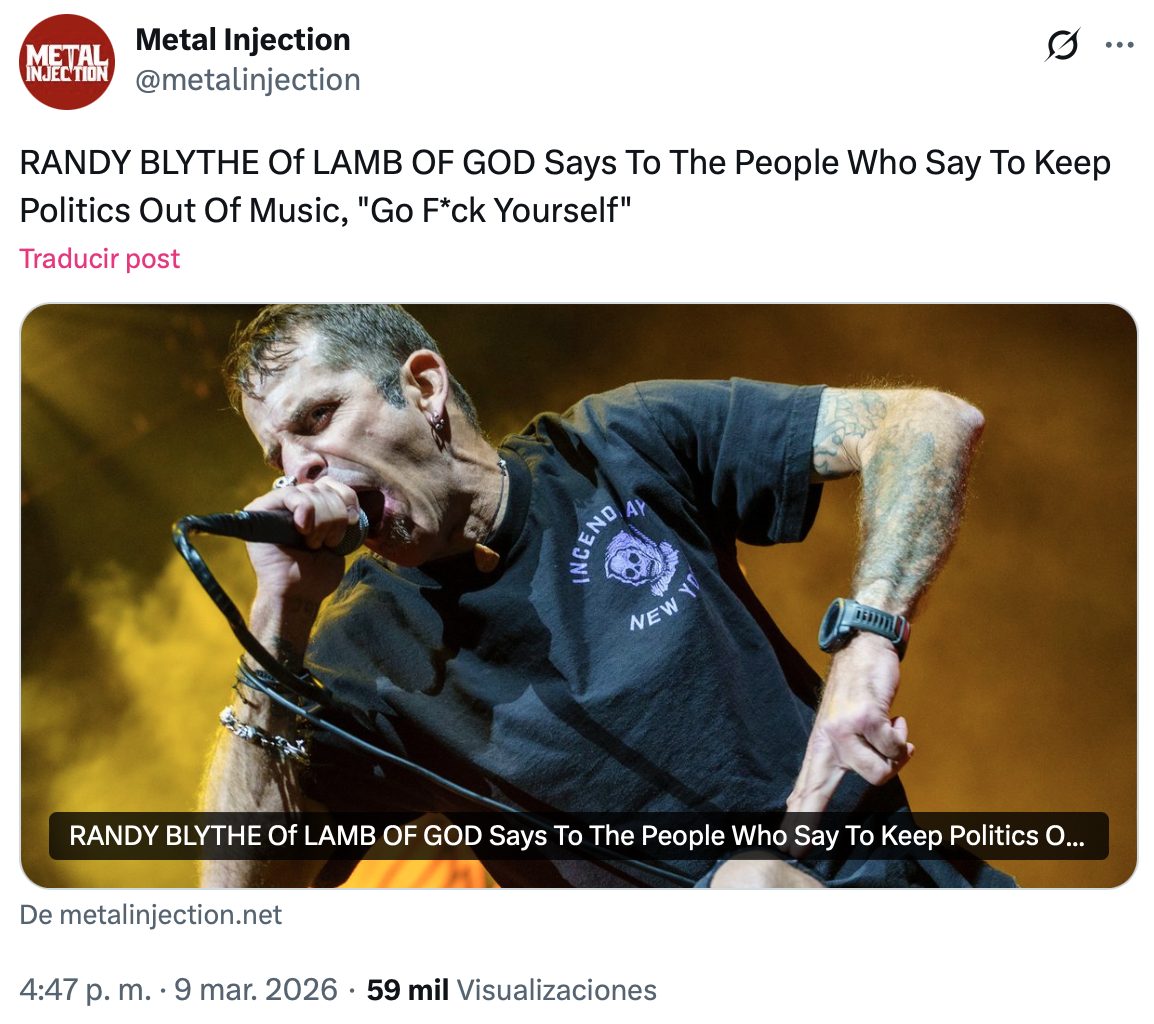Click the De metalinjection.net source link
The height and width of the screenshot is (1024, 1154).
coord(151,915)
